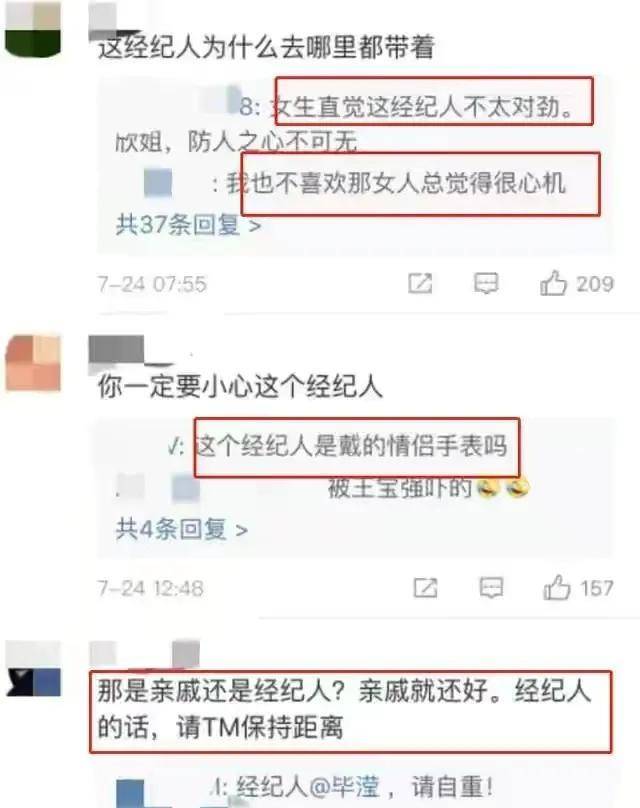640x808 pixels.
Task: Open the orange avatar of second commenter
Action: 33,363
